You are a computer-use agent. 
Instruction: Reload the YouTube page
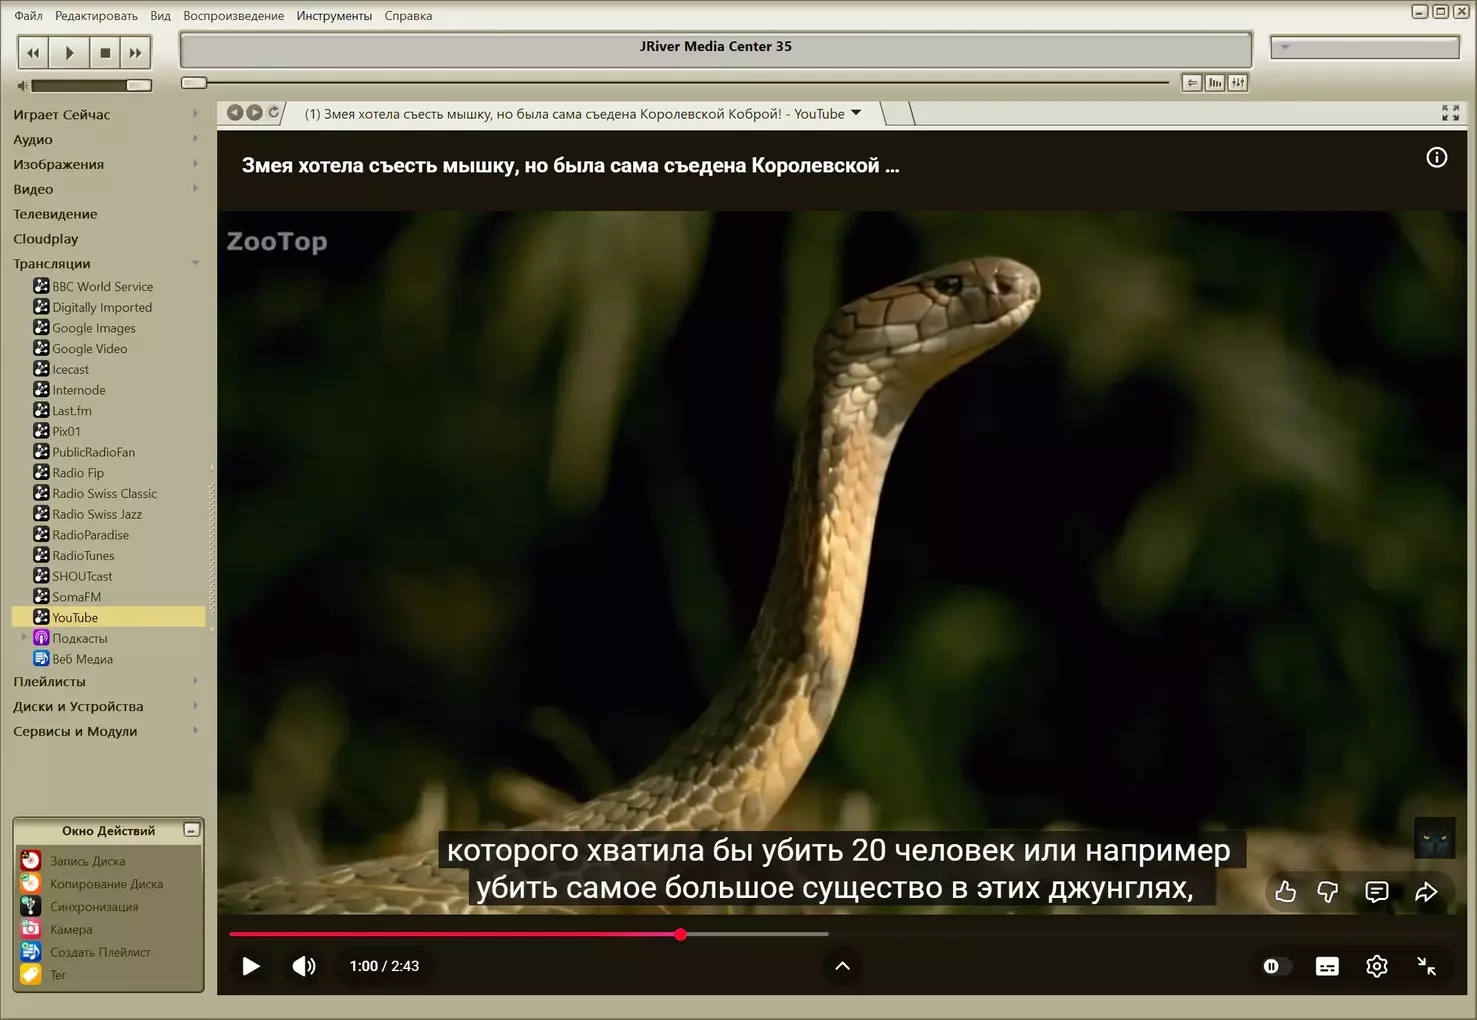pyautogui.click(x=273, y=113)
